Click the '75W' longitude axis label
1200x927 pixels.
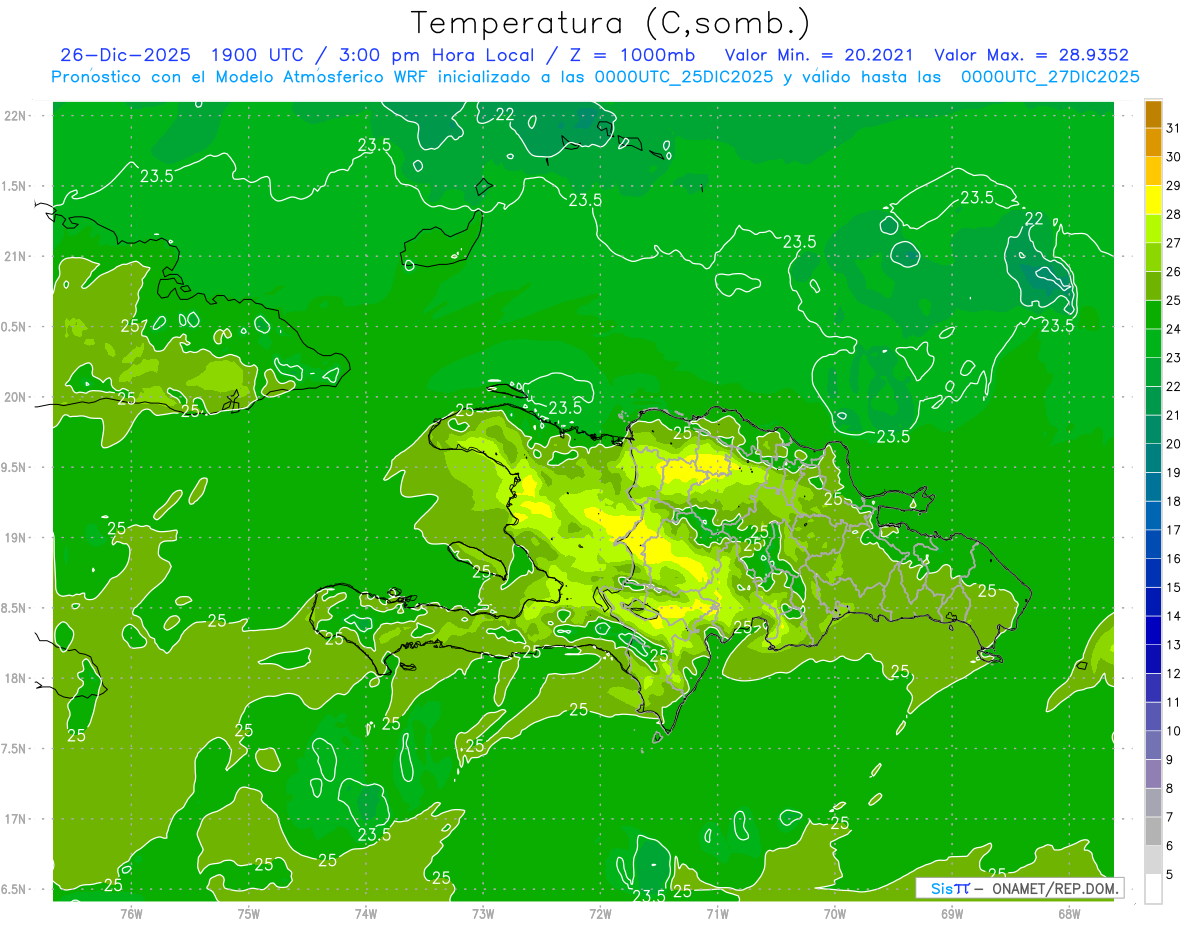[248, 913]
